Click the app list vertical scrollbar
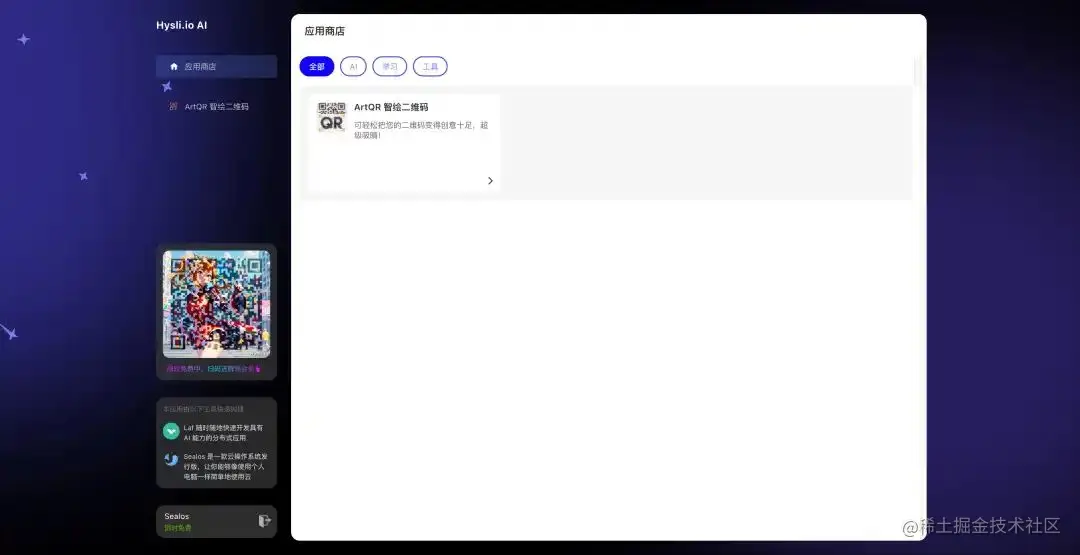Image resolution: width=1080 pixels, height=555 pixels. pyautogui.click(x=918, y=72)
